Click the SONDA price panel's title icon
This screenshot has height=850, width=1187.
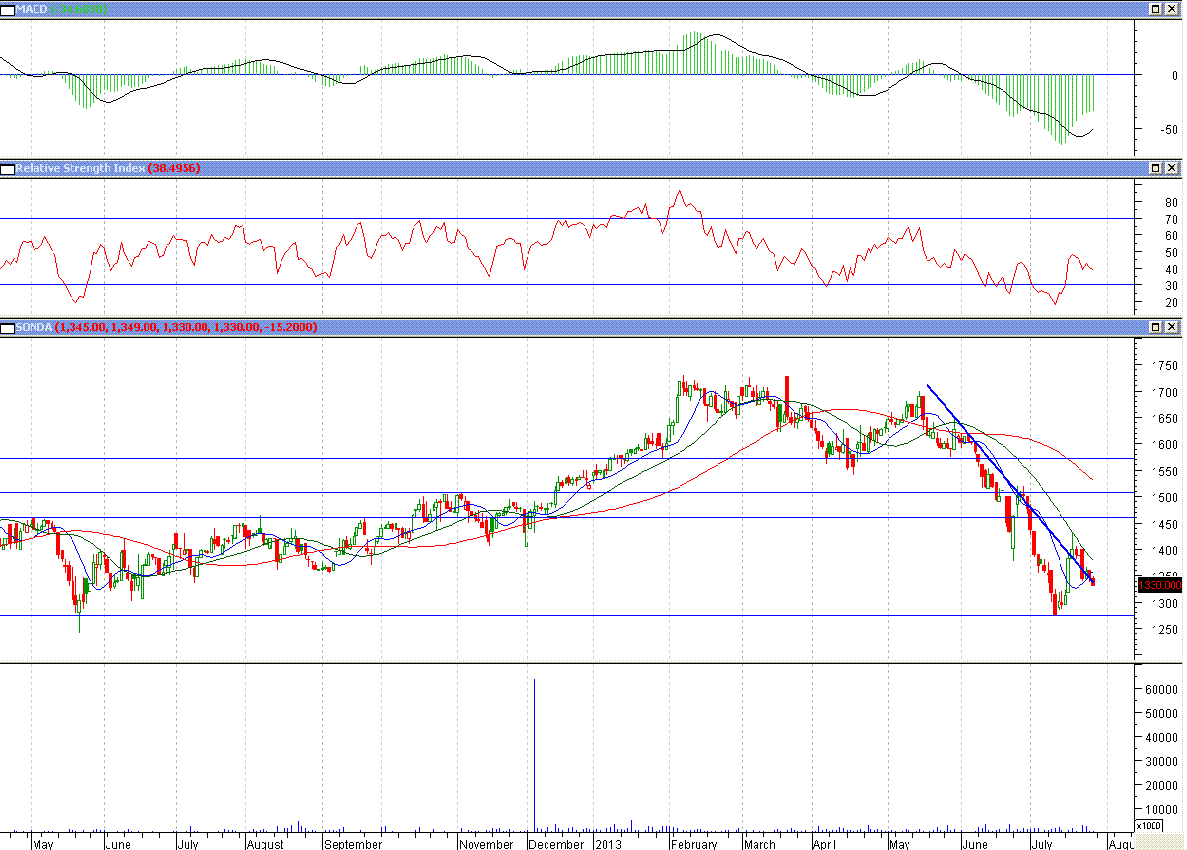(8, 327)
